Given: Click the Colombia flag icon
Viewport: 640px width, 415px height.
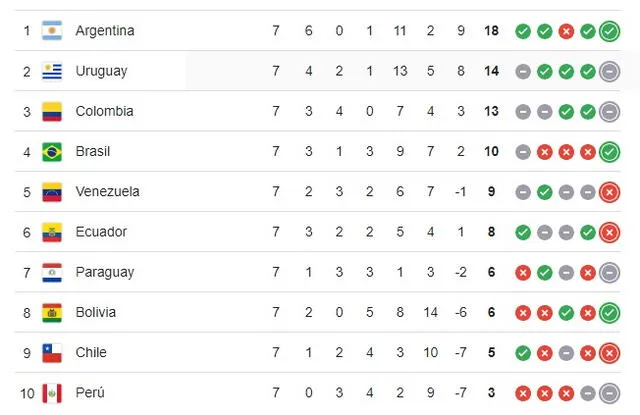Looking at the screenshot, I should [x=52, y=111].
